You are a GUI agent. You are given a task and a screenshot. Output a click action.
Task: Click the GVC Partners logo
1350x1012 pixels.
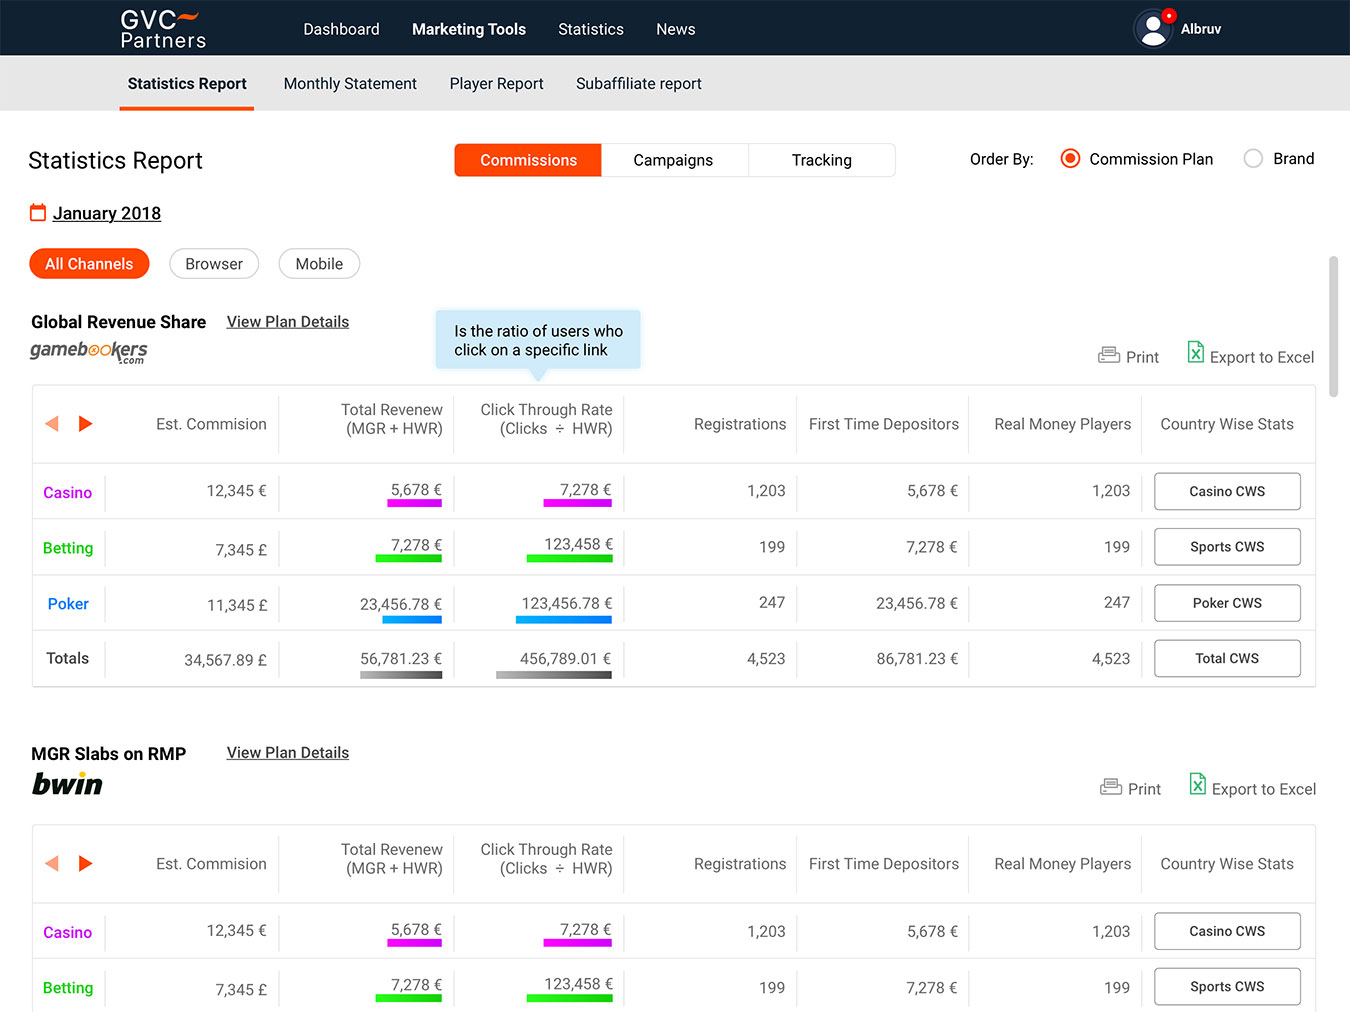(x=162, y=29)
